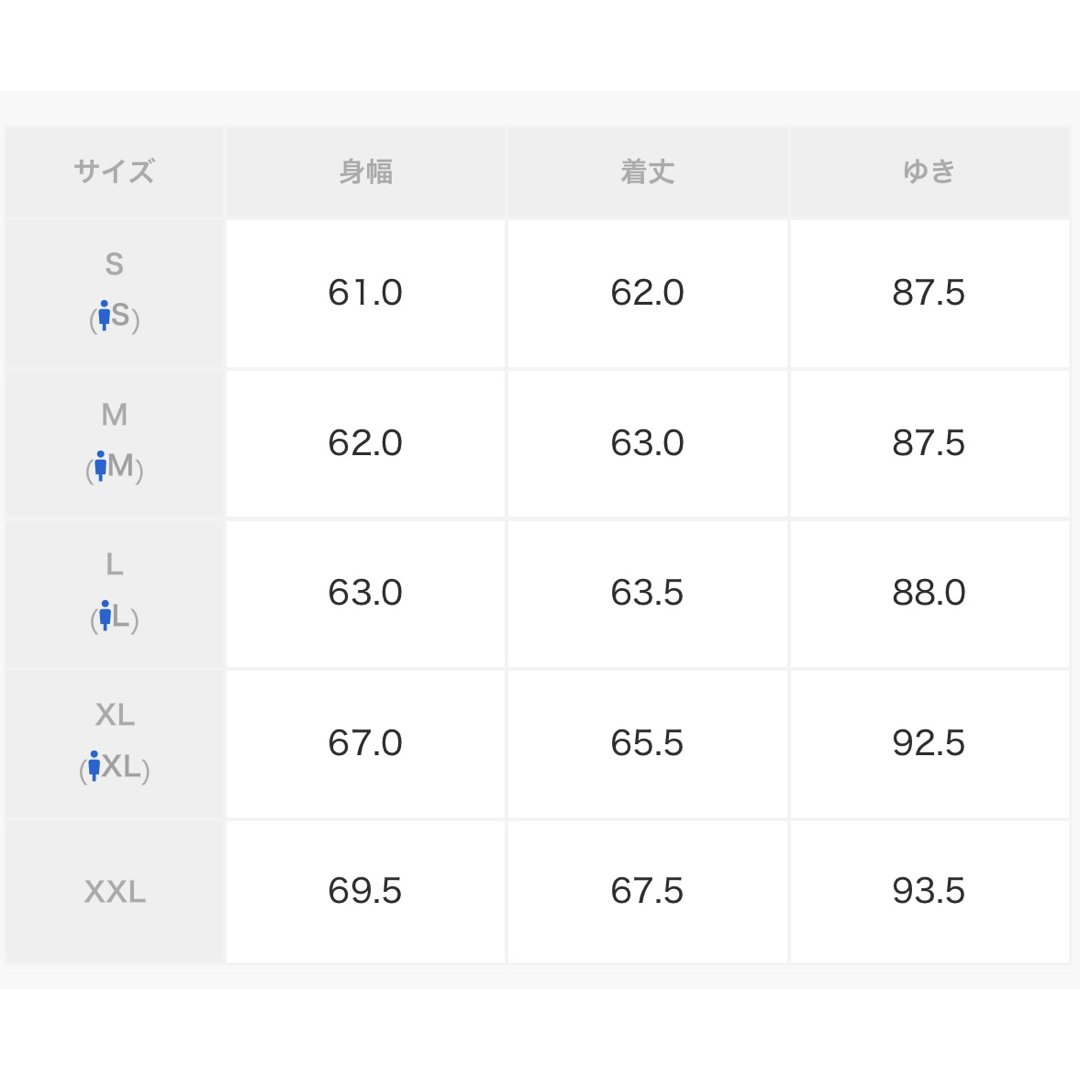Viewport: 1080px width, 1080px height.
Task: Click the blue person icon beside S
Action: pyautogui.click(x=104, y=315)
